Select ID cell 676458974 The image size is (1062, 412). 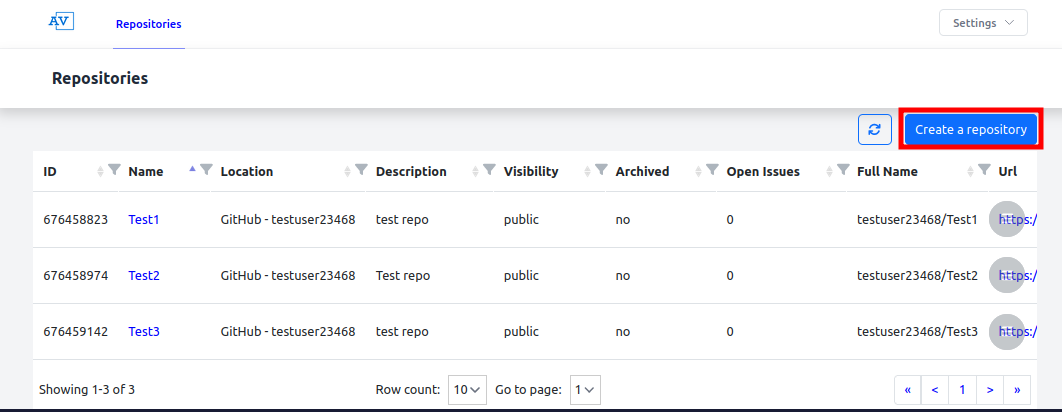(75, 276)
